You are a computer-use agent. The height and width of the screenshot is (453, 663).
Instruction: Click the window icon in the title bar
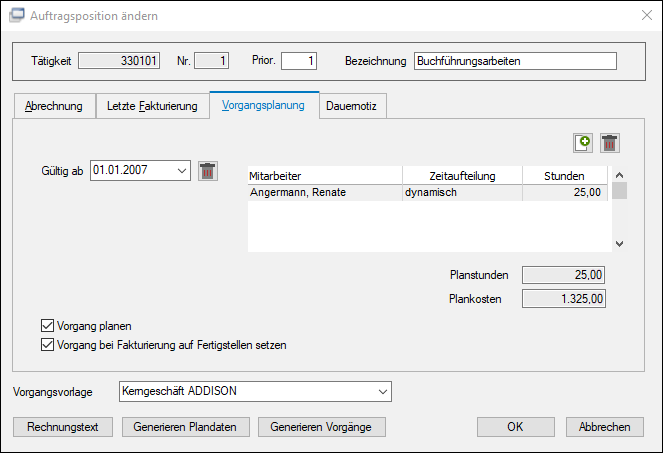(x=17, y=15)
